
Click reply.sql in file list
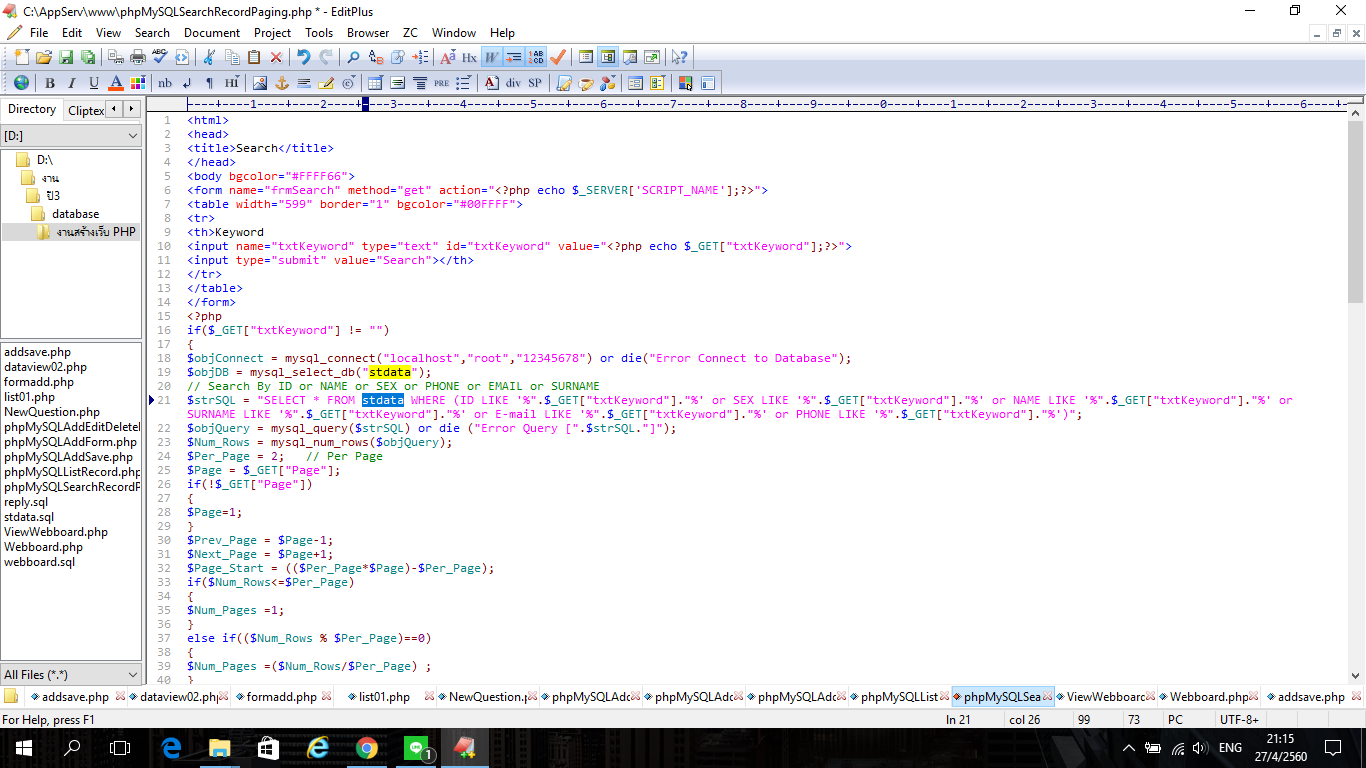[26, 502]
